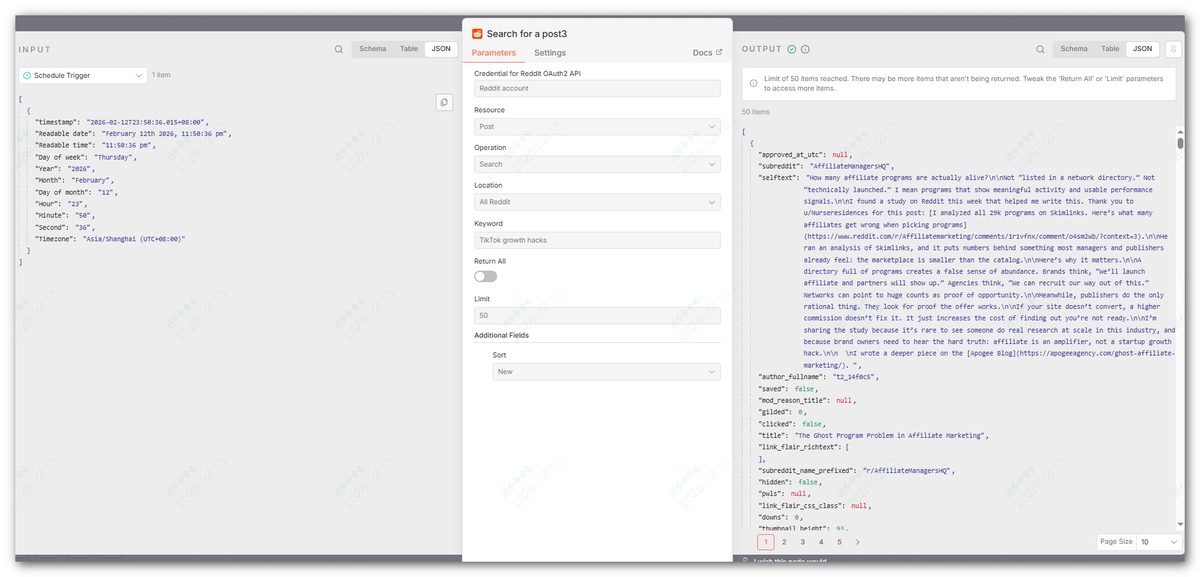Click the "Timezone" Asia/Shanghai value
1200x577 pixels.
[134, 239]
